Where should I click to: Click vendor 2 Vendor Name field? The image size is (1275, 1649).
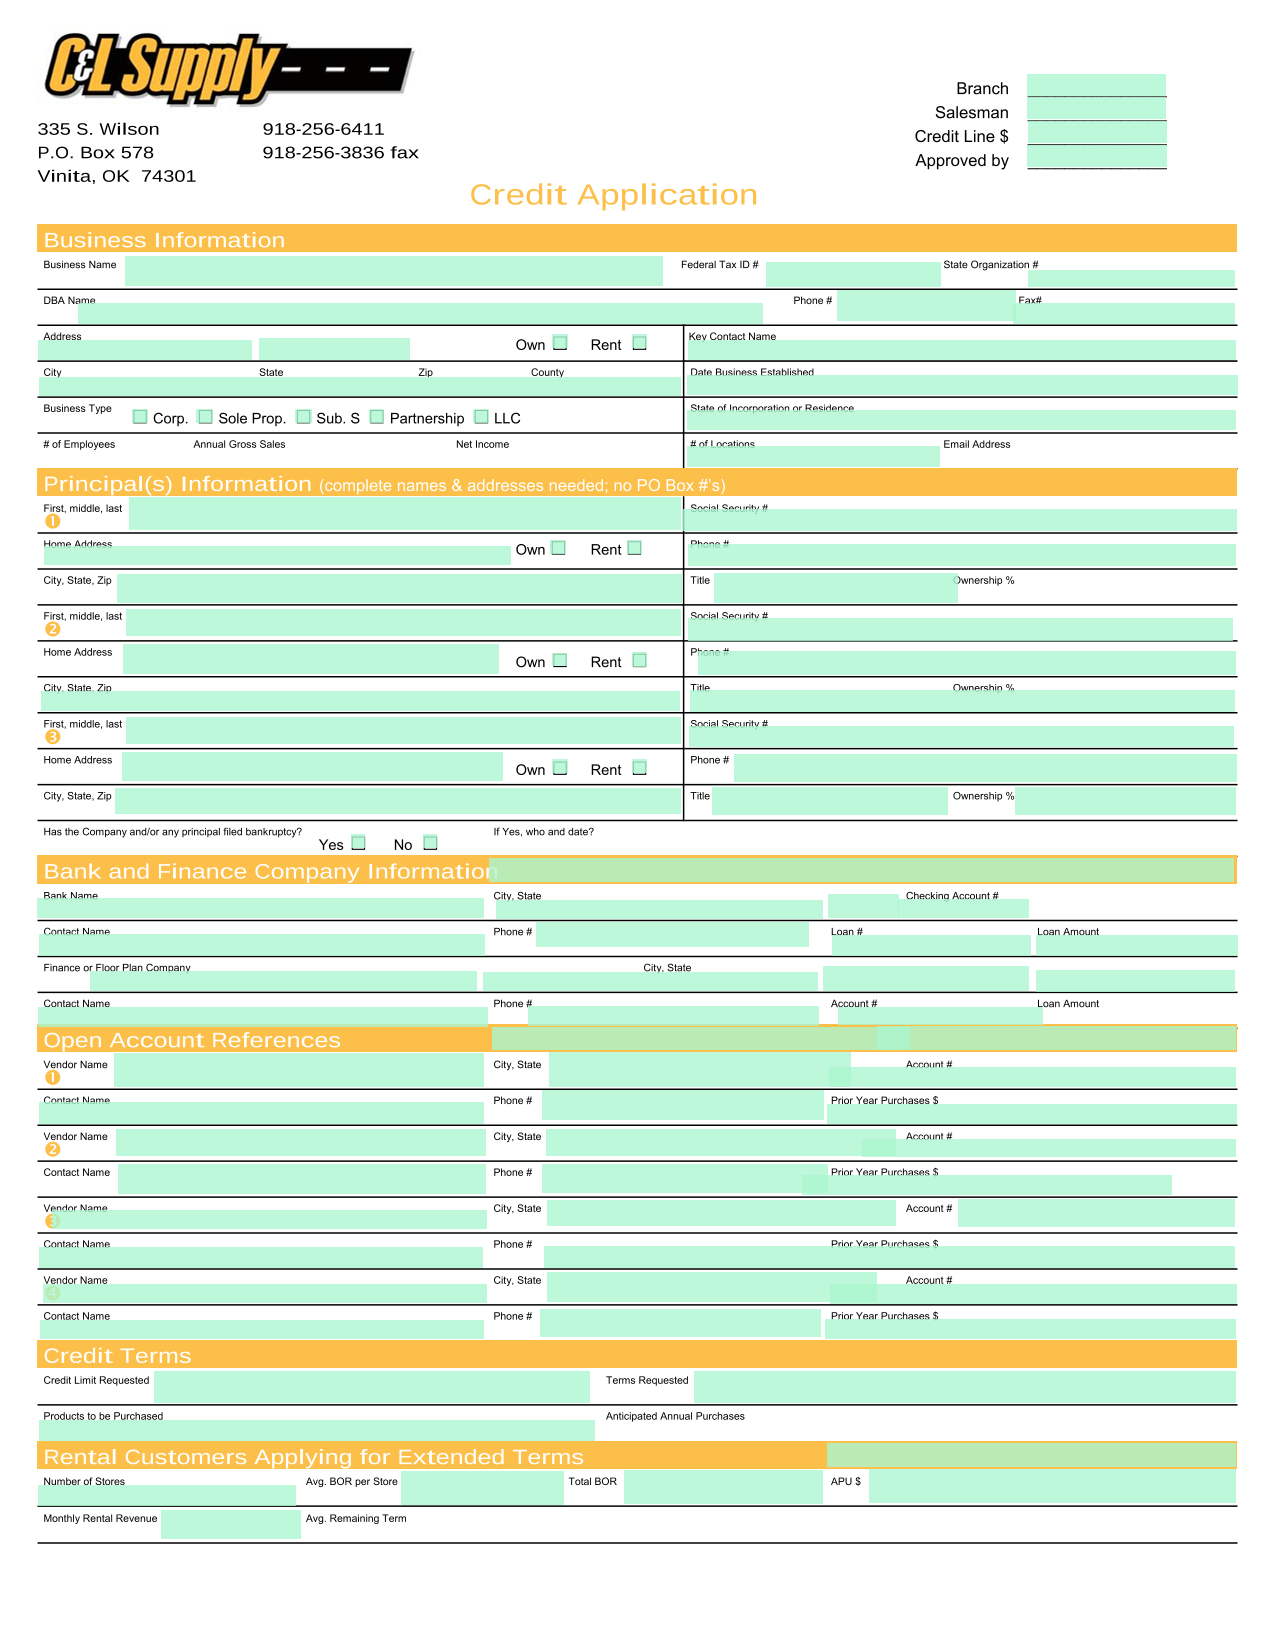click(x=301, y=1143)
